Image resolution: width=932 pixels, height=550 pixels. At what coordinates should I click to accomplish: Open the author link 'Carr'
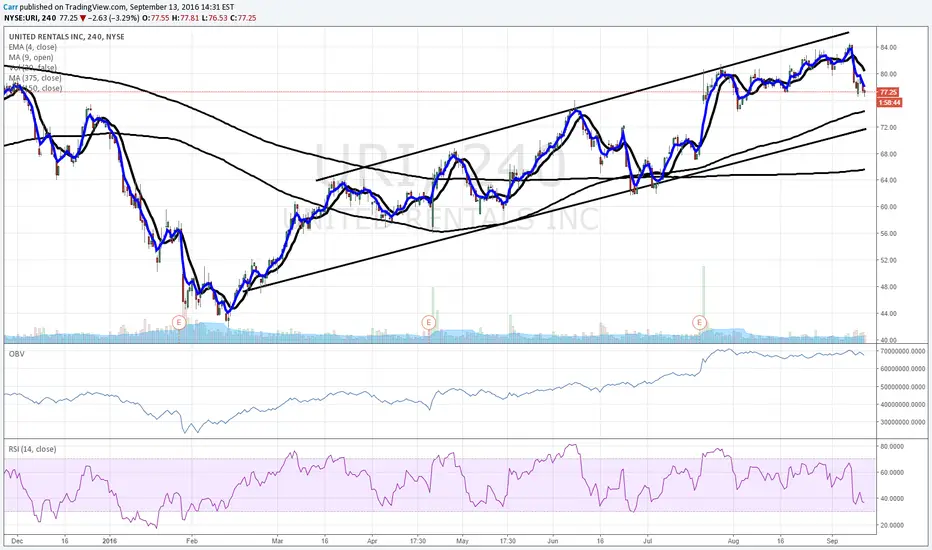pyautogui.click(x=10, y=7)
